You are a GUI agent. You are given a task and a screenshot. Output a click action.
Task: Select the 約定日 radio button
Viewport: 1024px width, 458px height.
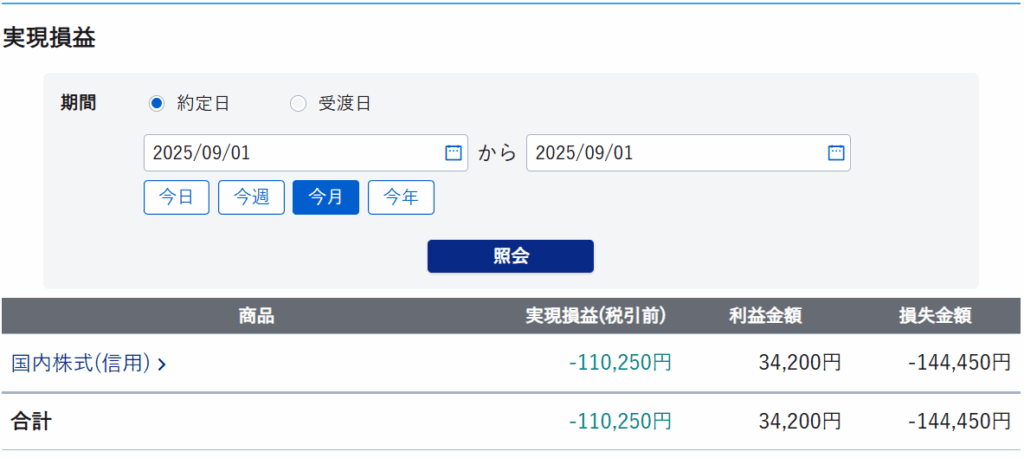point(156,103)
